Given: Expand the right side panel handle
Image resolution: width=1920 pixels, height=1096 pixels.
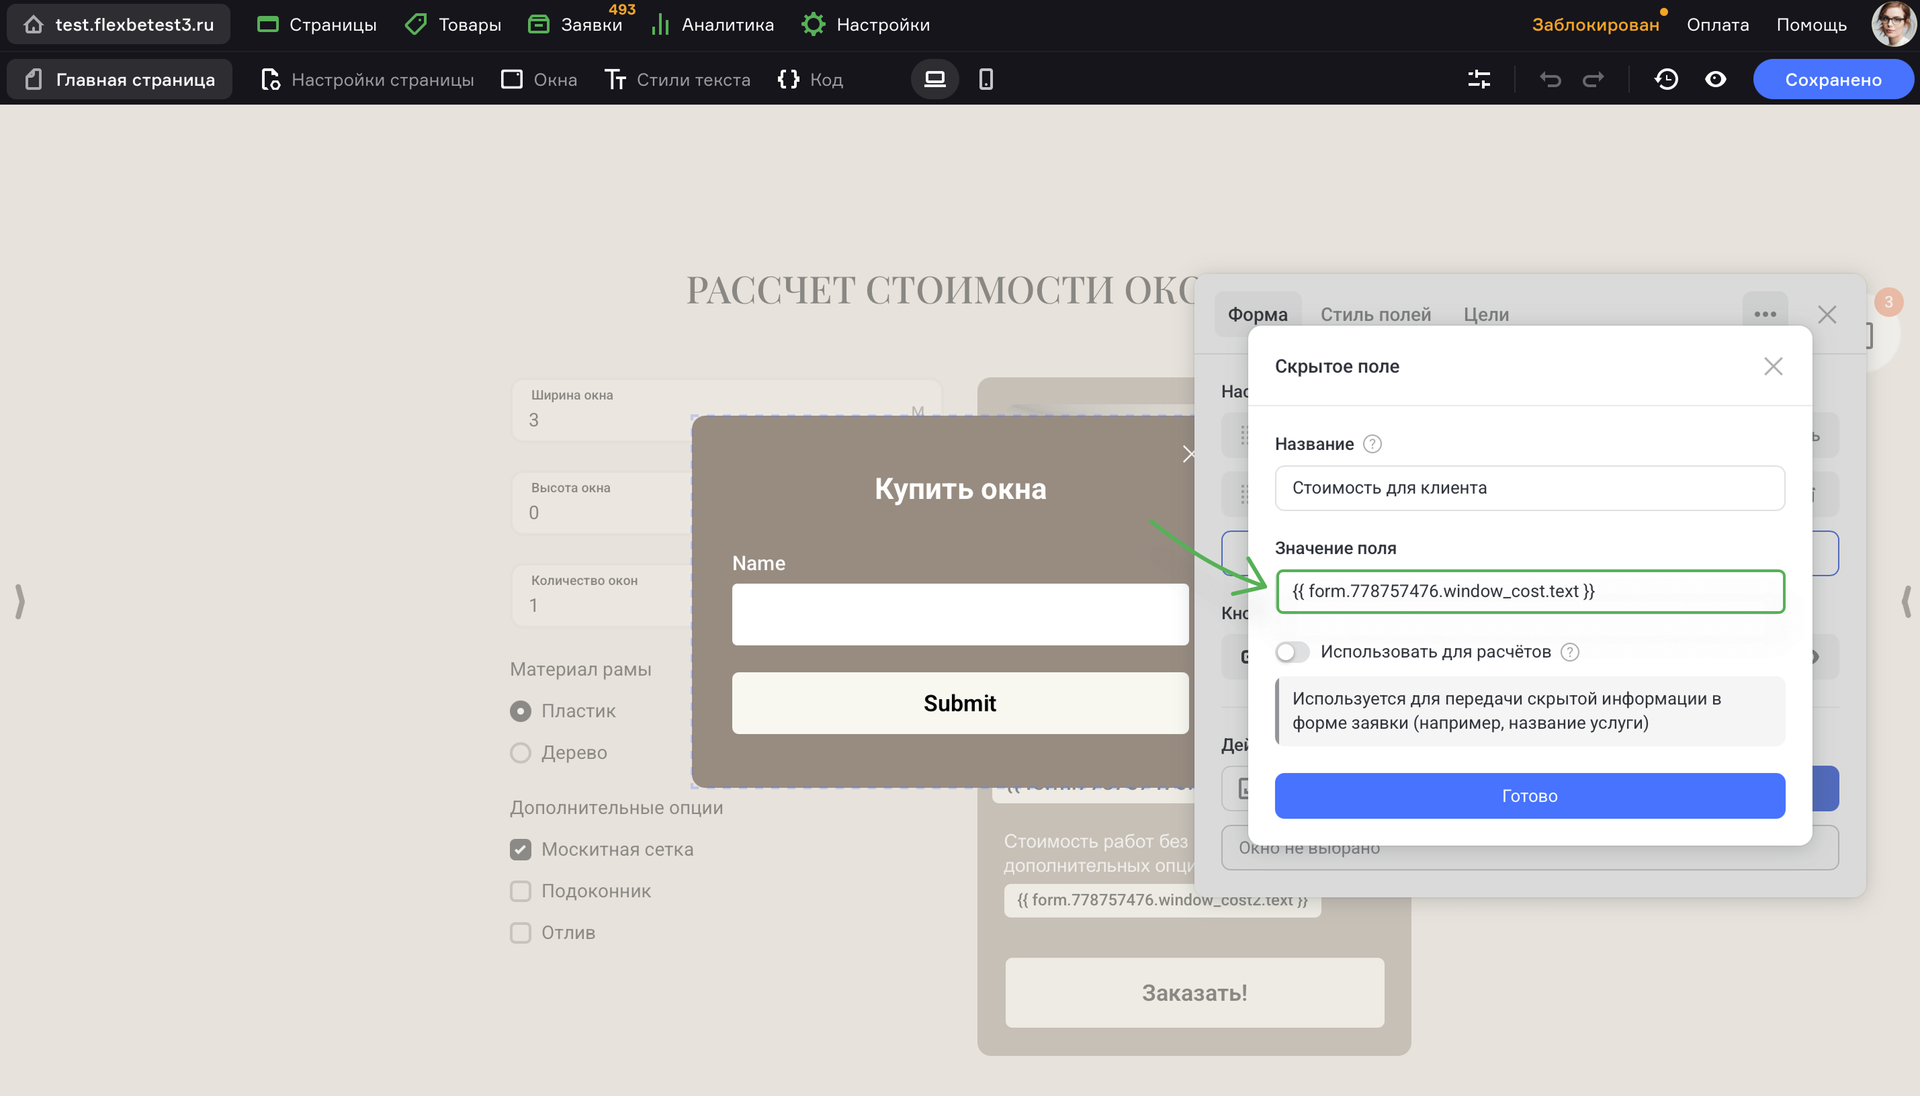Looking at the screenshot, I should [x=1905, y=601].
